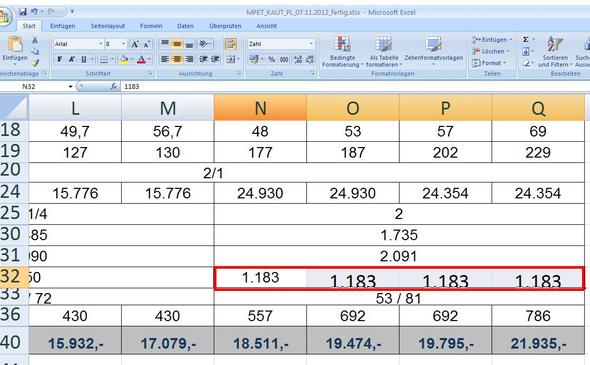Click the red font color icon
The height and width of the screenshot is (365, 590).
(x=141, y=59)
